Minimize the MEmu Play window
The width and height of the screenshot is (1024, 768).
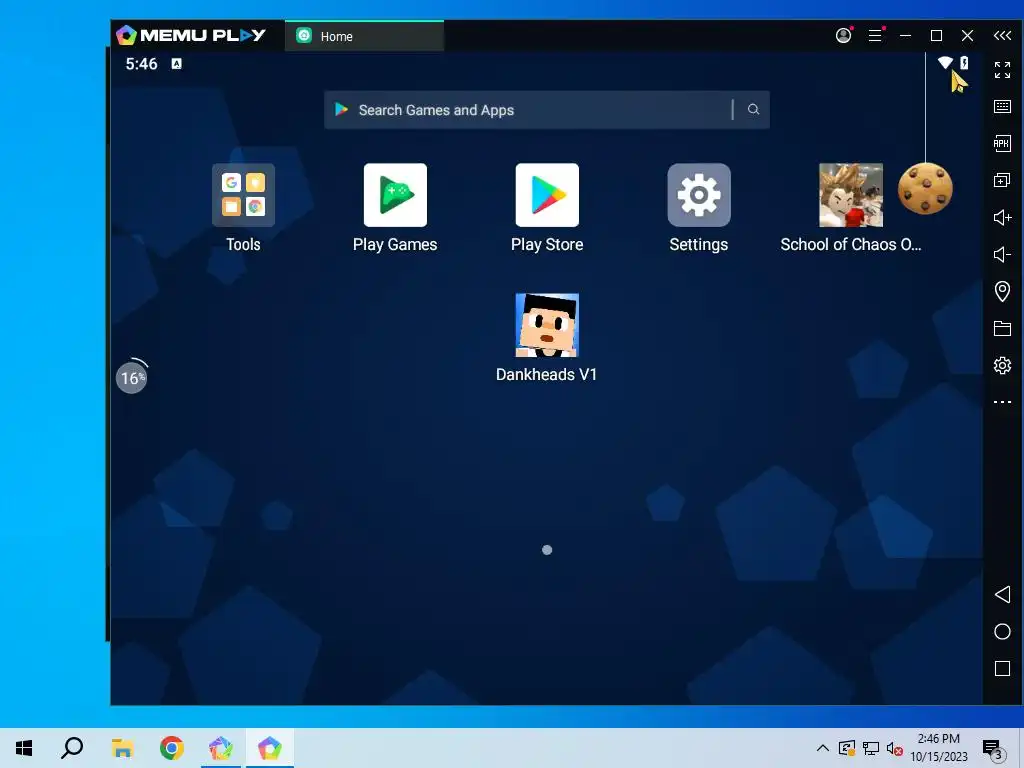click(x=905, y=35)
